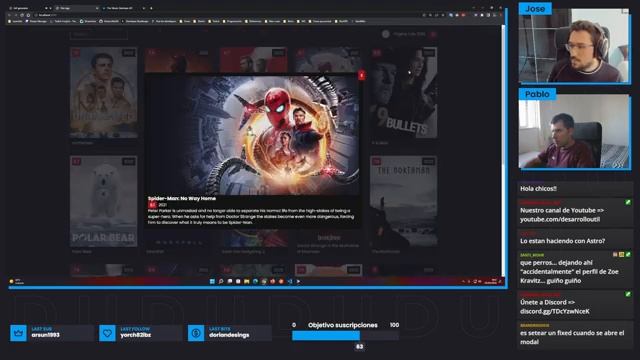
Task: Open the Uncharted movie poster card
Action: tap(104, 92)
